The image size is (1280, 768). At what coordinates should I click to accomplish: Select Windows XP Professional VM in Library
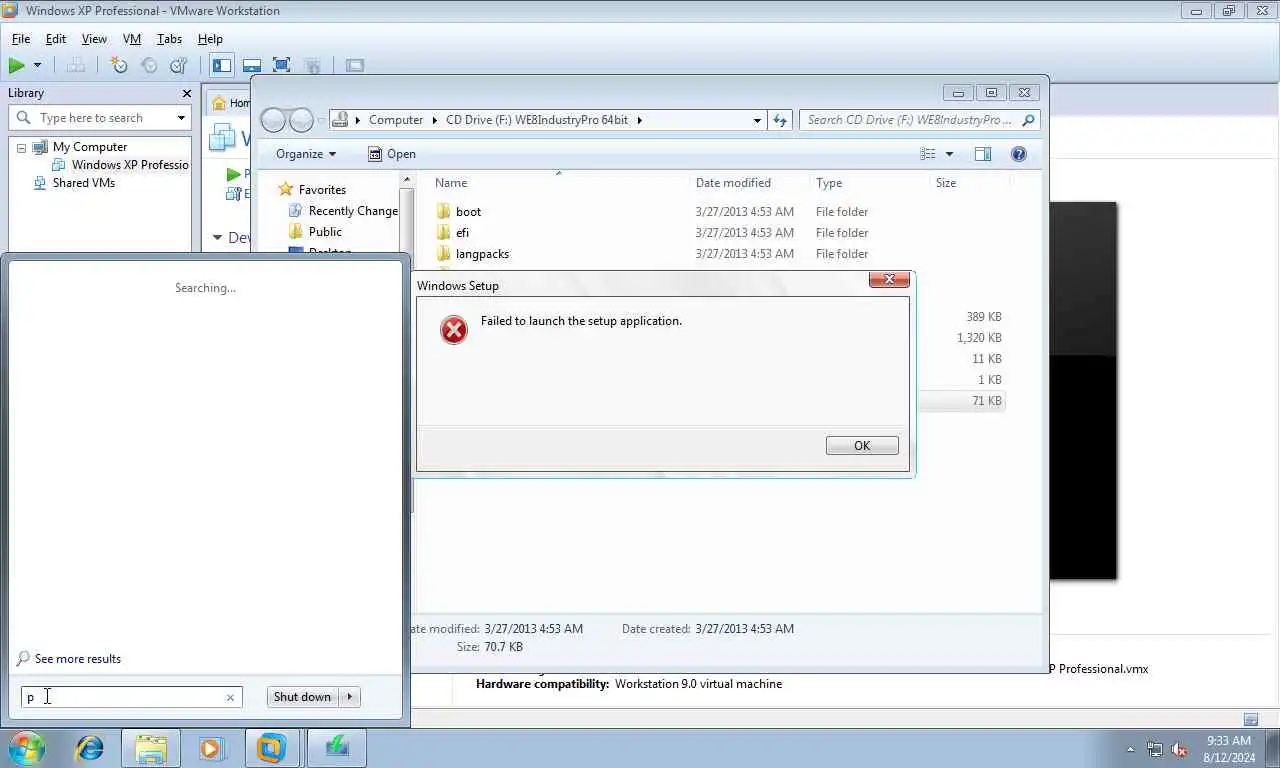(130, 165)
